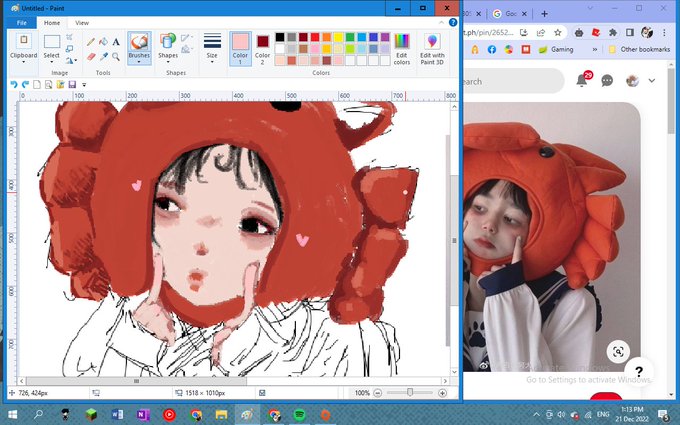Click the Pinterest notifications bell
The image size is (680, 425).
(582, 81)
